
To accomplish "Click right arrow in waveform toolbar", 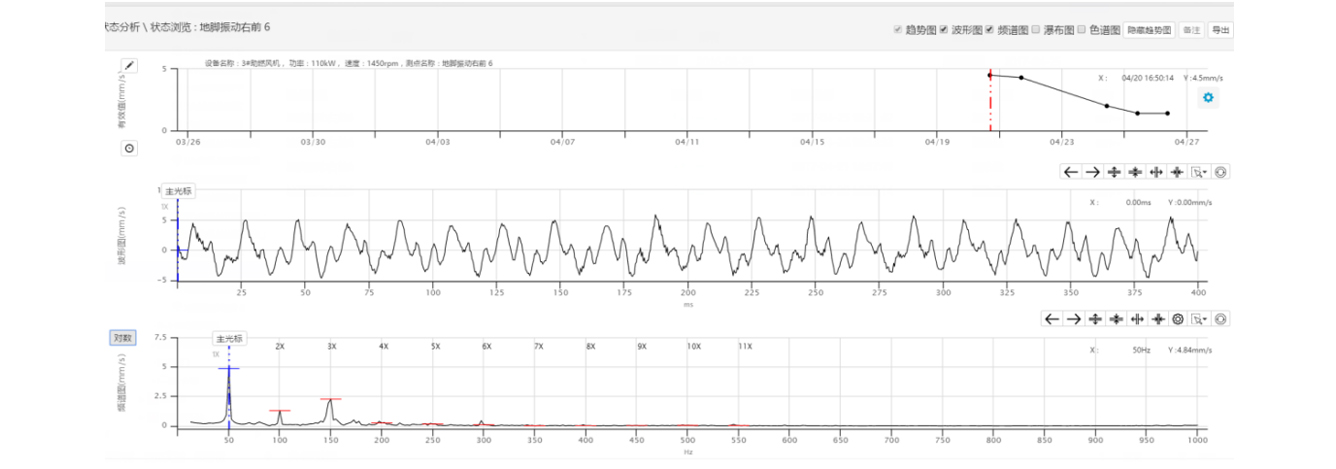I will point(1093,172).
